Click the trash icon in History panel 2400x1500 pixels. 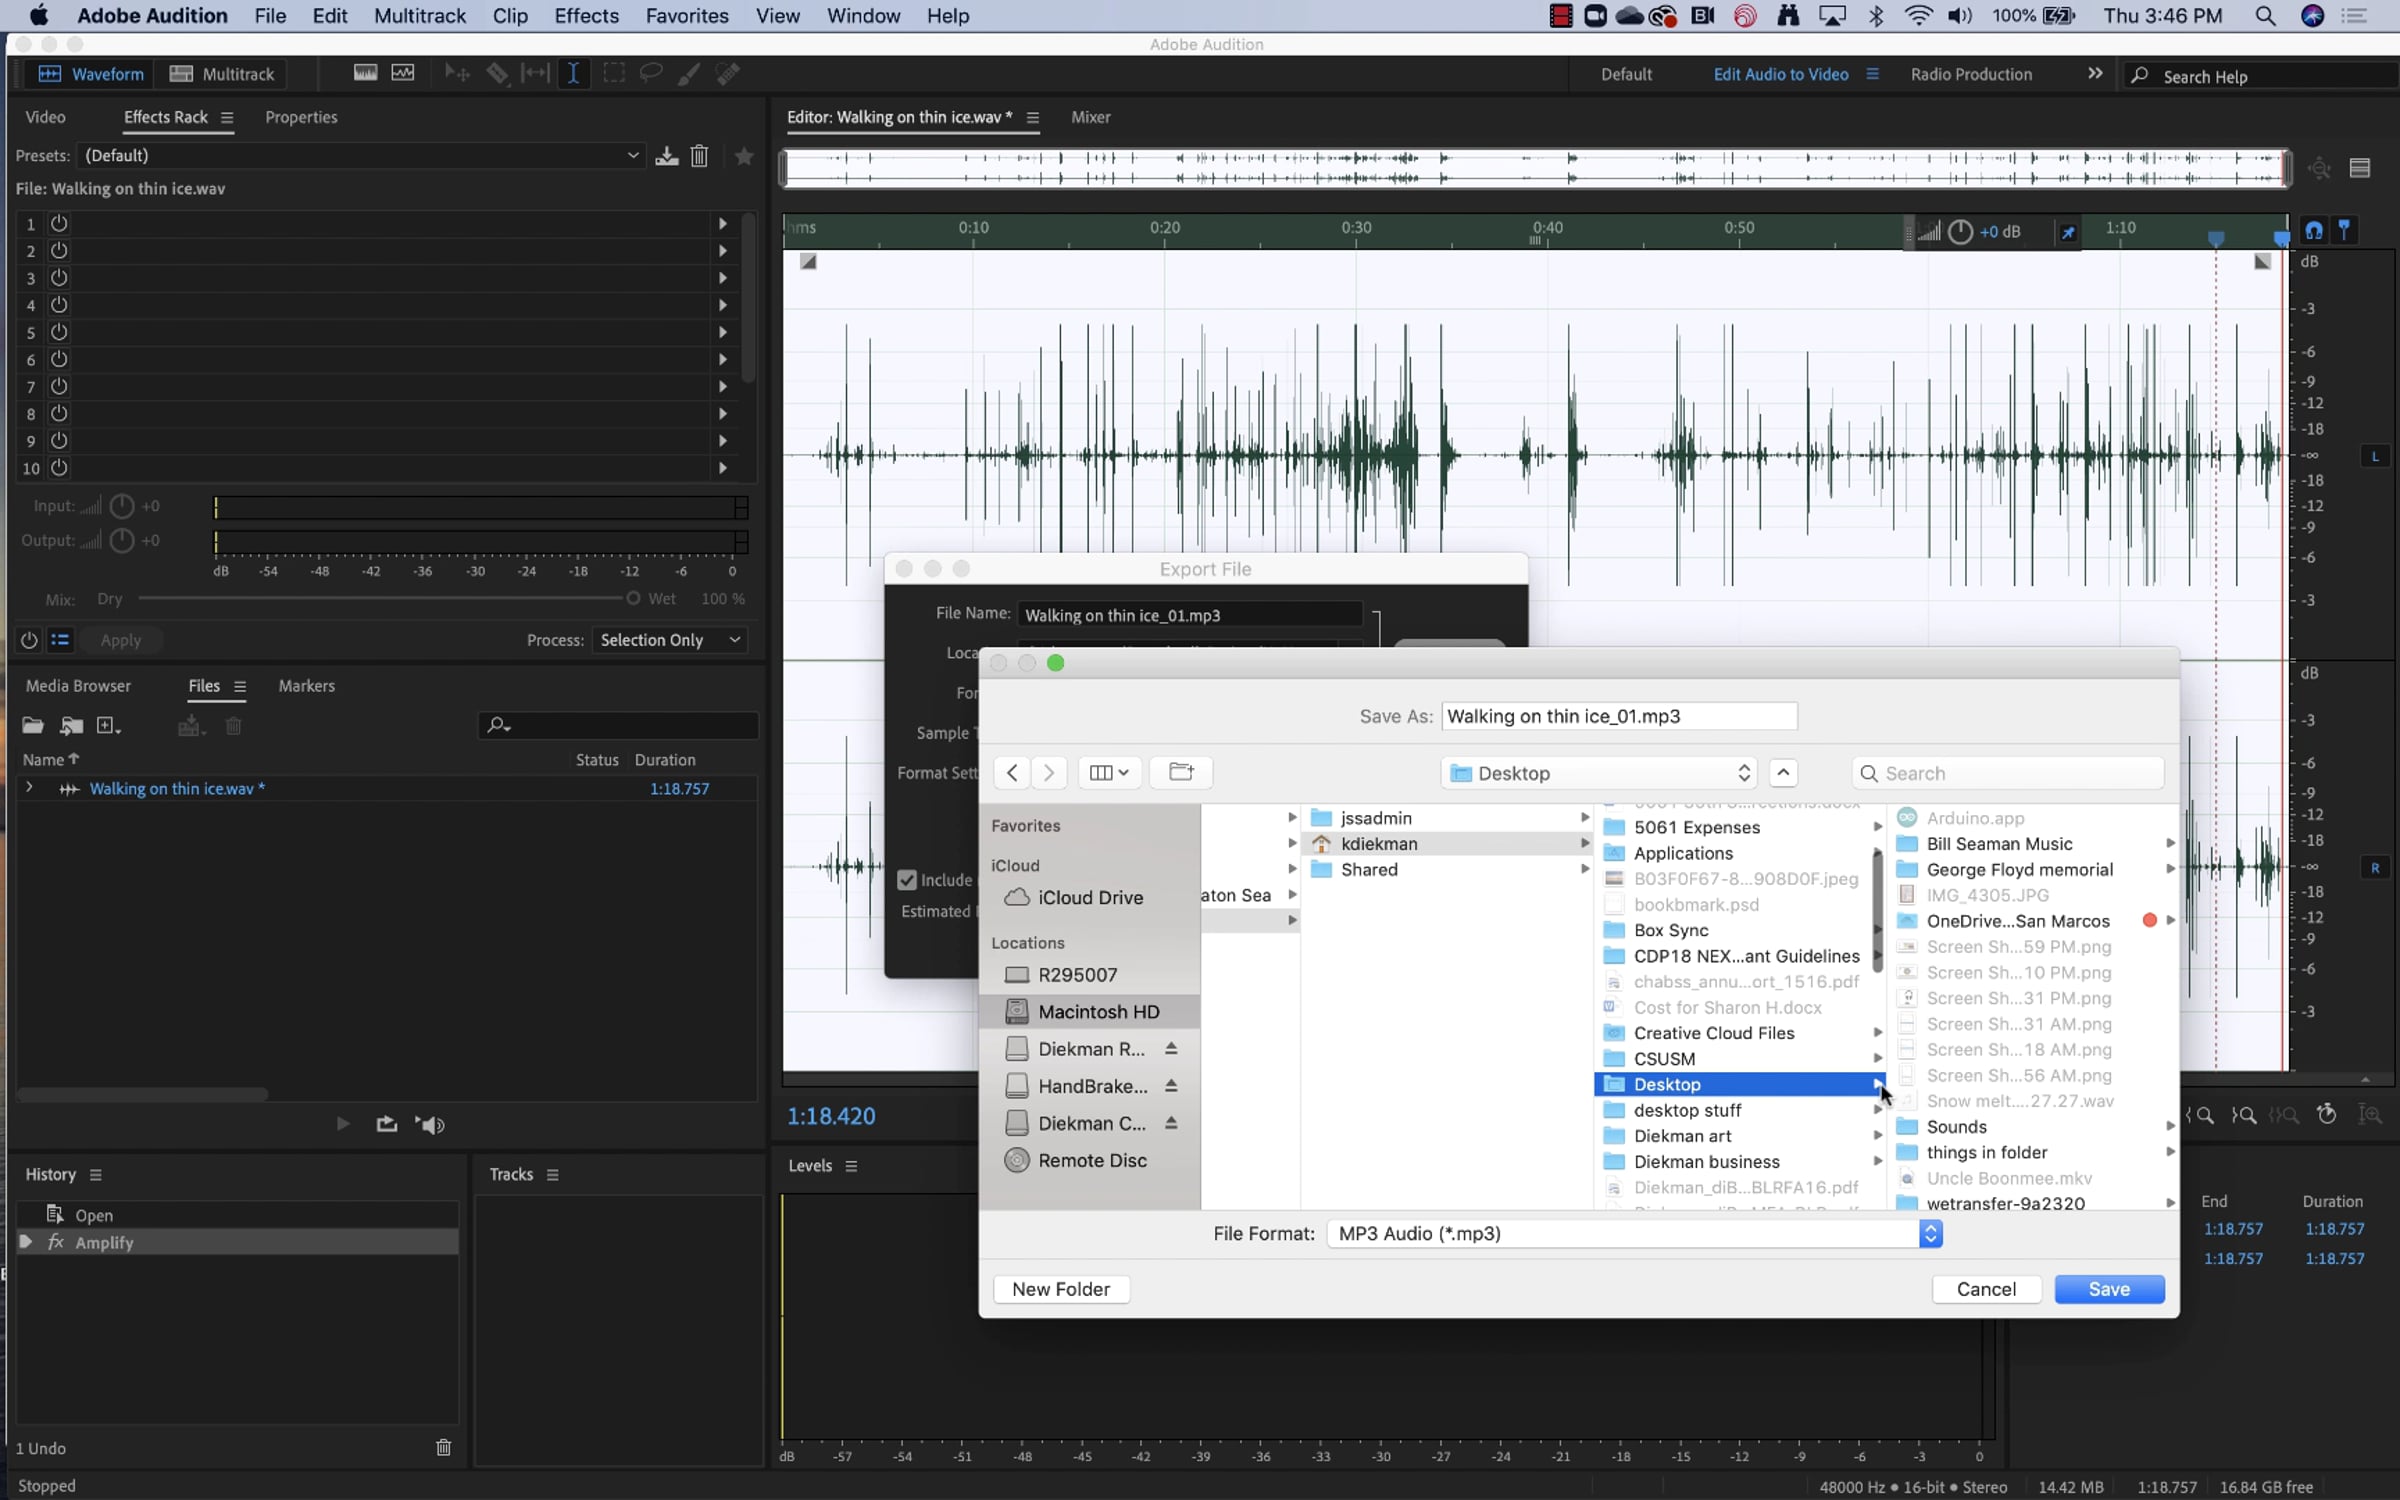(443, 1447)
